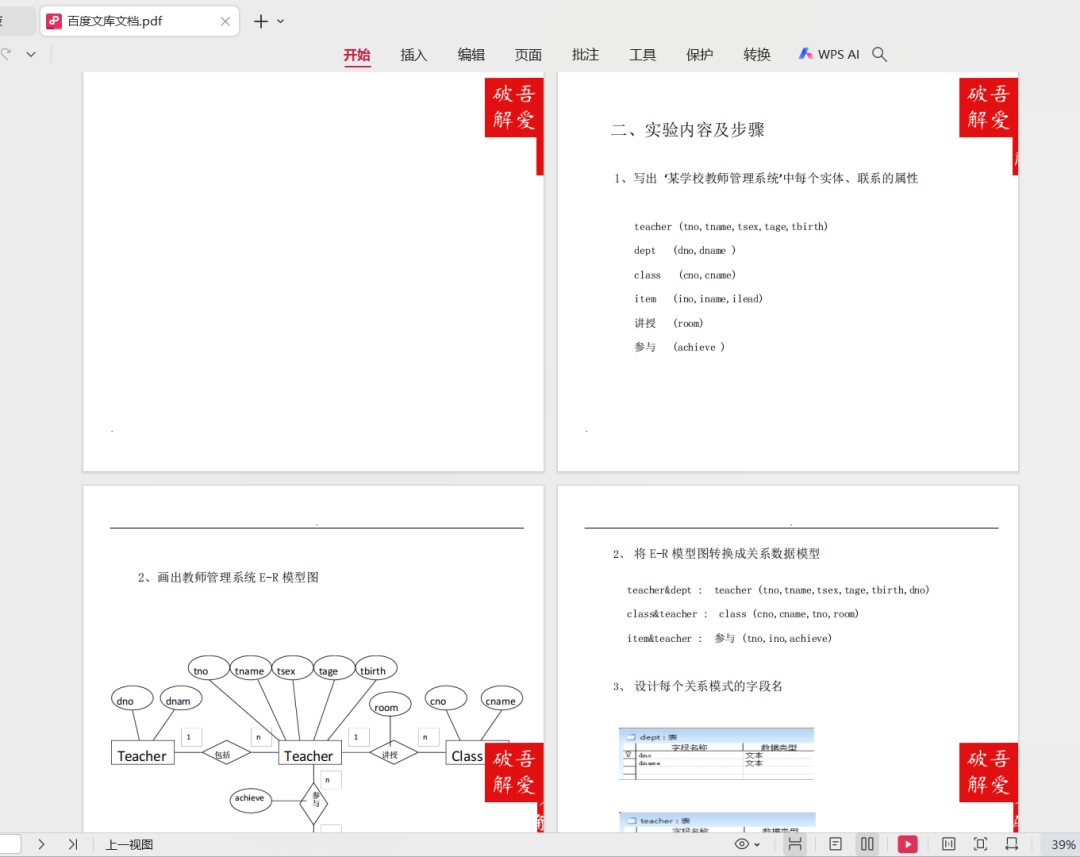This screenshot has width=1080, height=857.
Task: Click the search magnifier icon
Action: [x=880, y=54]
